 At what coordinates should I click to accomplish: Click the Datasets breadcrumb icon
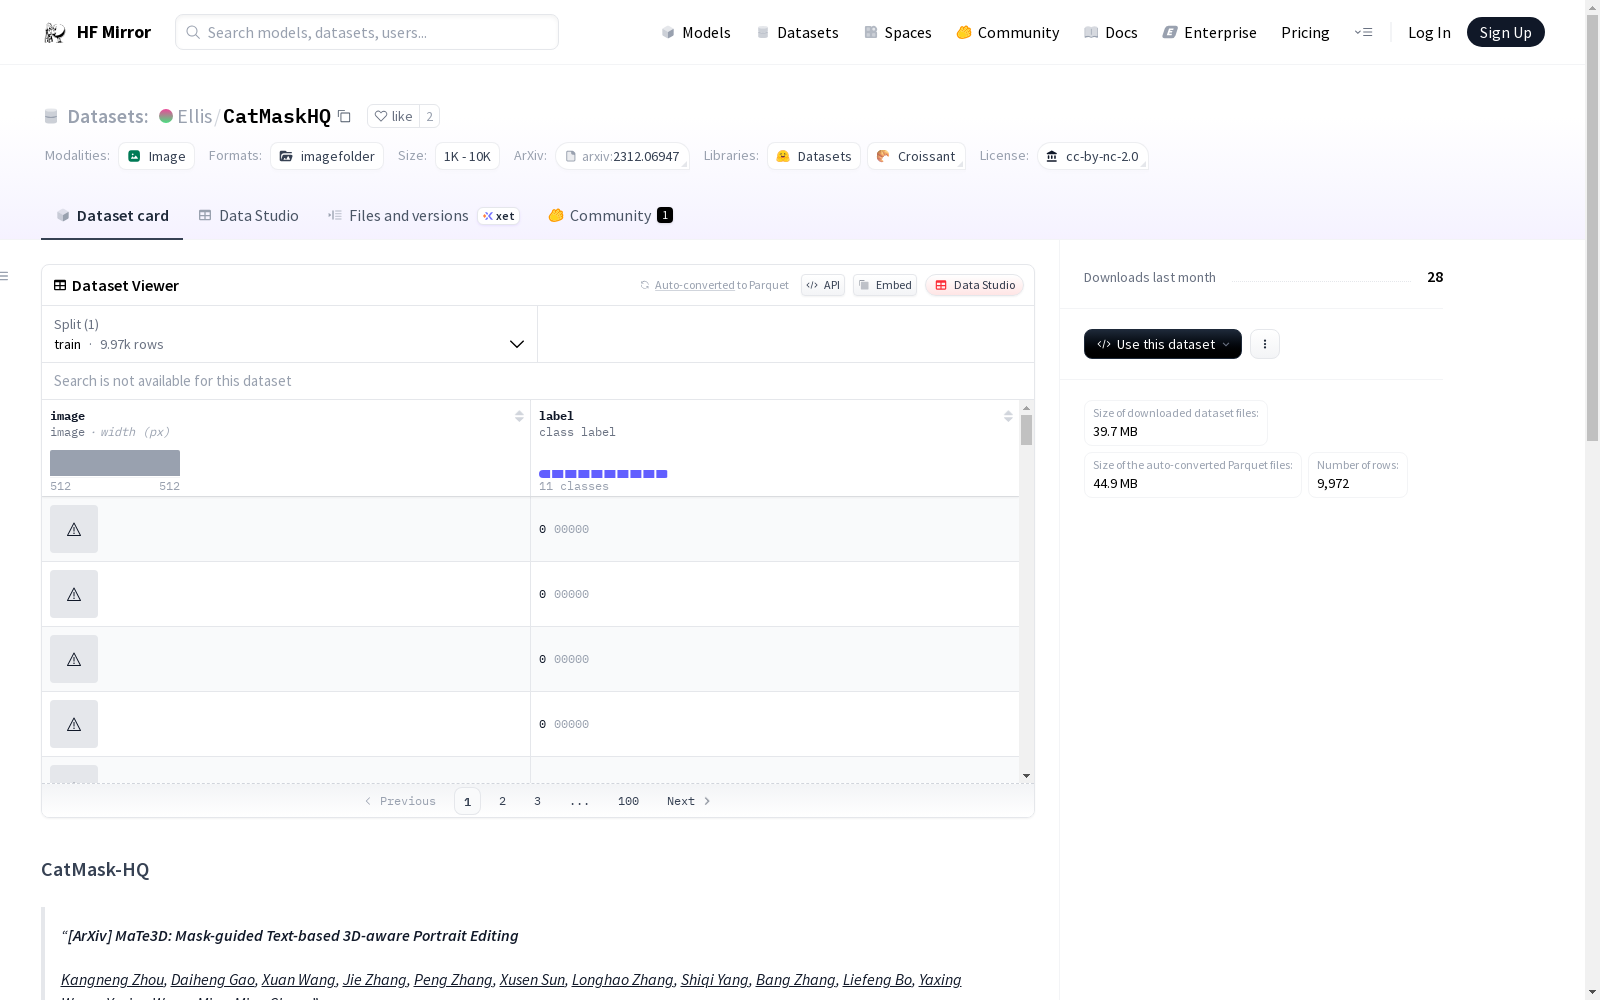pyautogui.click(x=51, y=116)
